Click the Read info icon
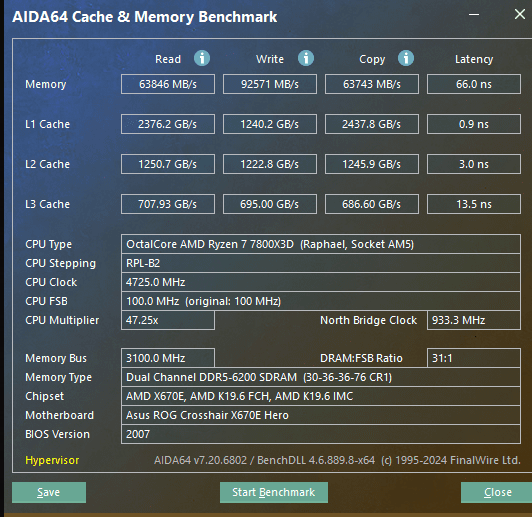The height and width of the screenshot is (517, 532). click(x=202, y=58)
